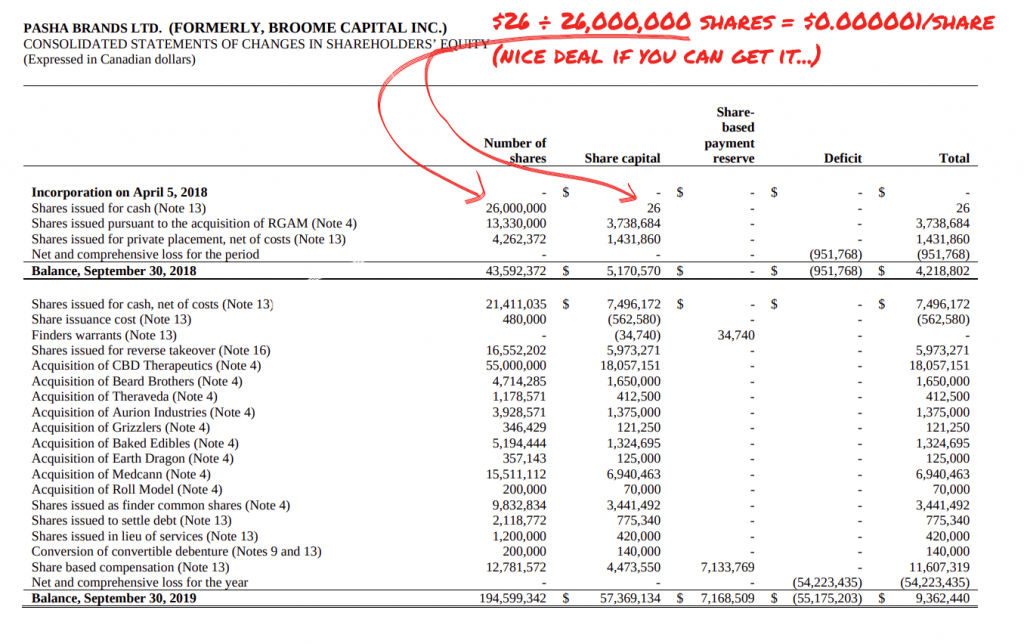Click 'Shares issued for private placement, net of costs' label
The image size is (1024, 644).
(189, 239)
